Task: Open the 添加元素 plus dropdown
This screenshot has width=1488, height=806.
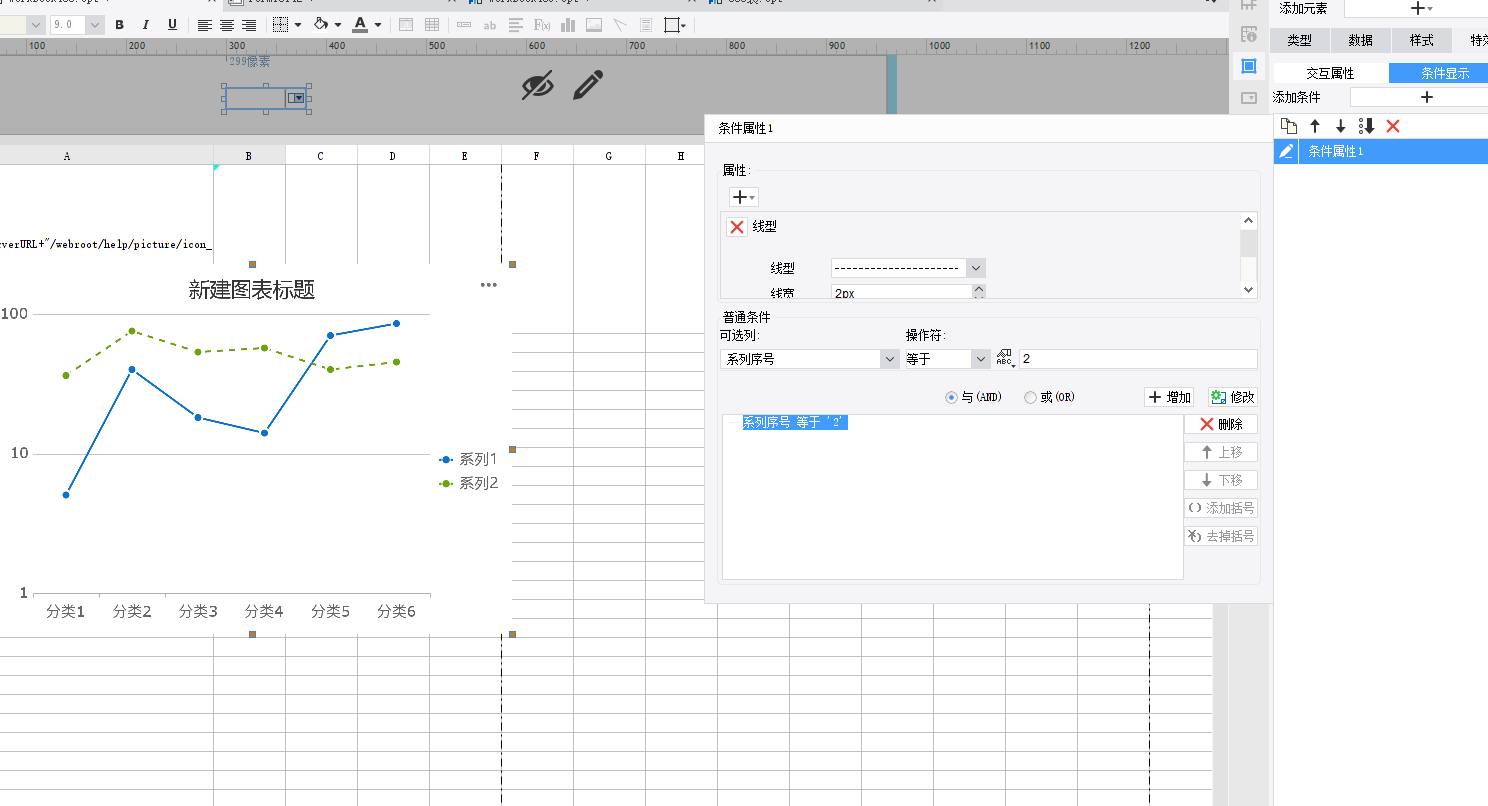Action: 1421,8
